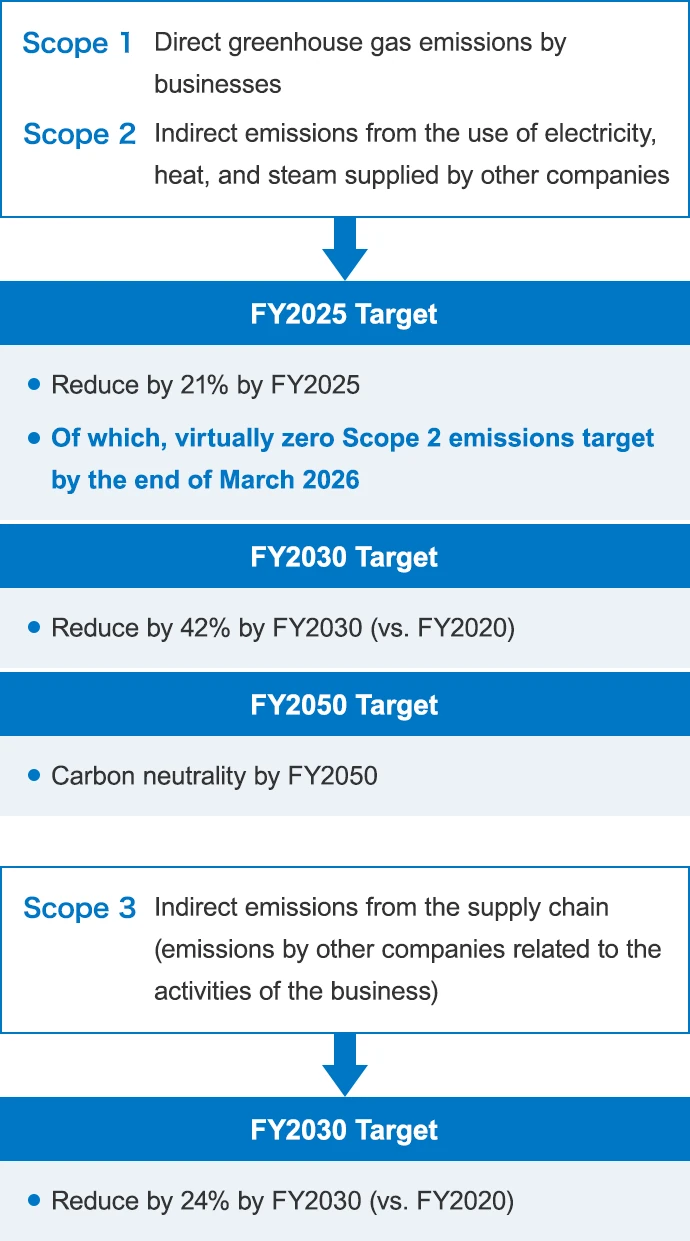Click the virtually zero Scope 2 emissions blue text
690x1241 pixels.
tap(353, 459)
